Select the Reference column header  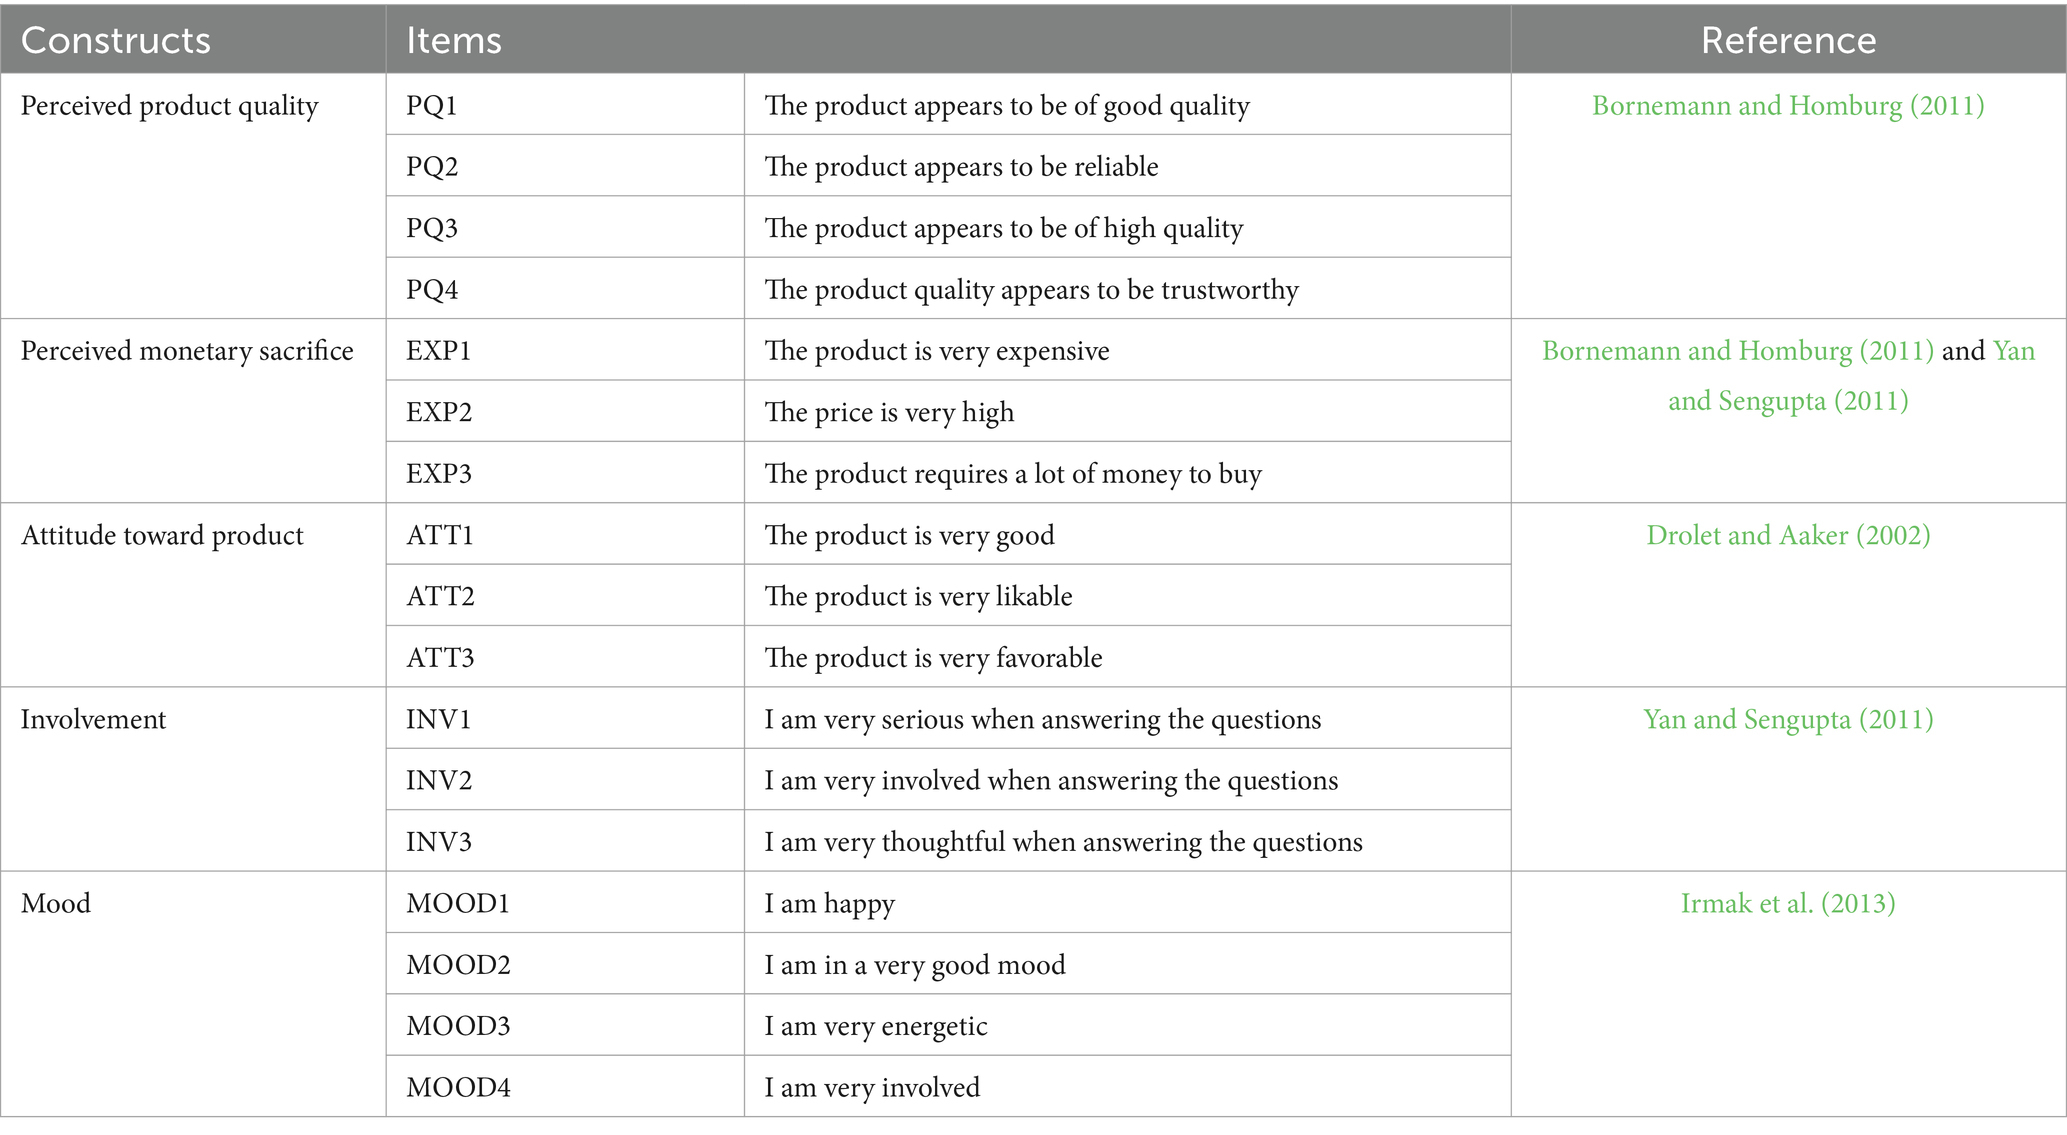click(1788, 40)
